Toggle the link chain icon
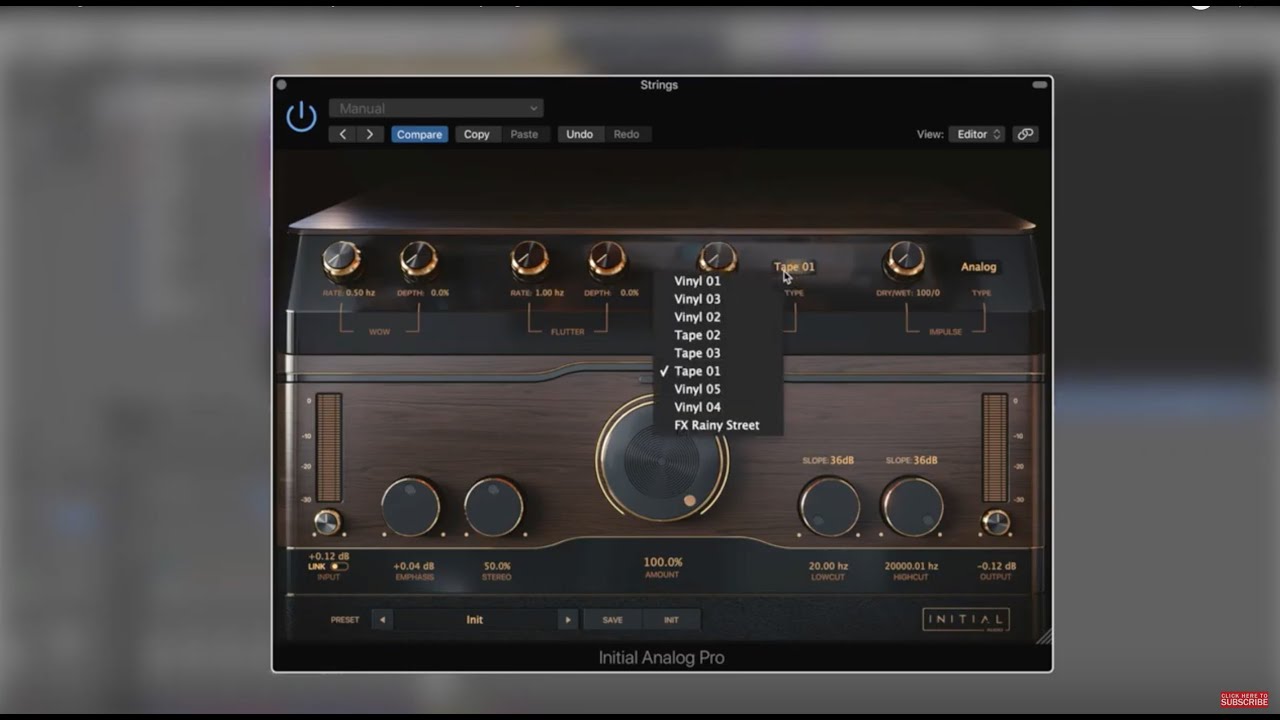This screenshot has height=720, width=1280. coord(1025,134)
